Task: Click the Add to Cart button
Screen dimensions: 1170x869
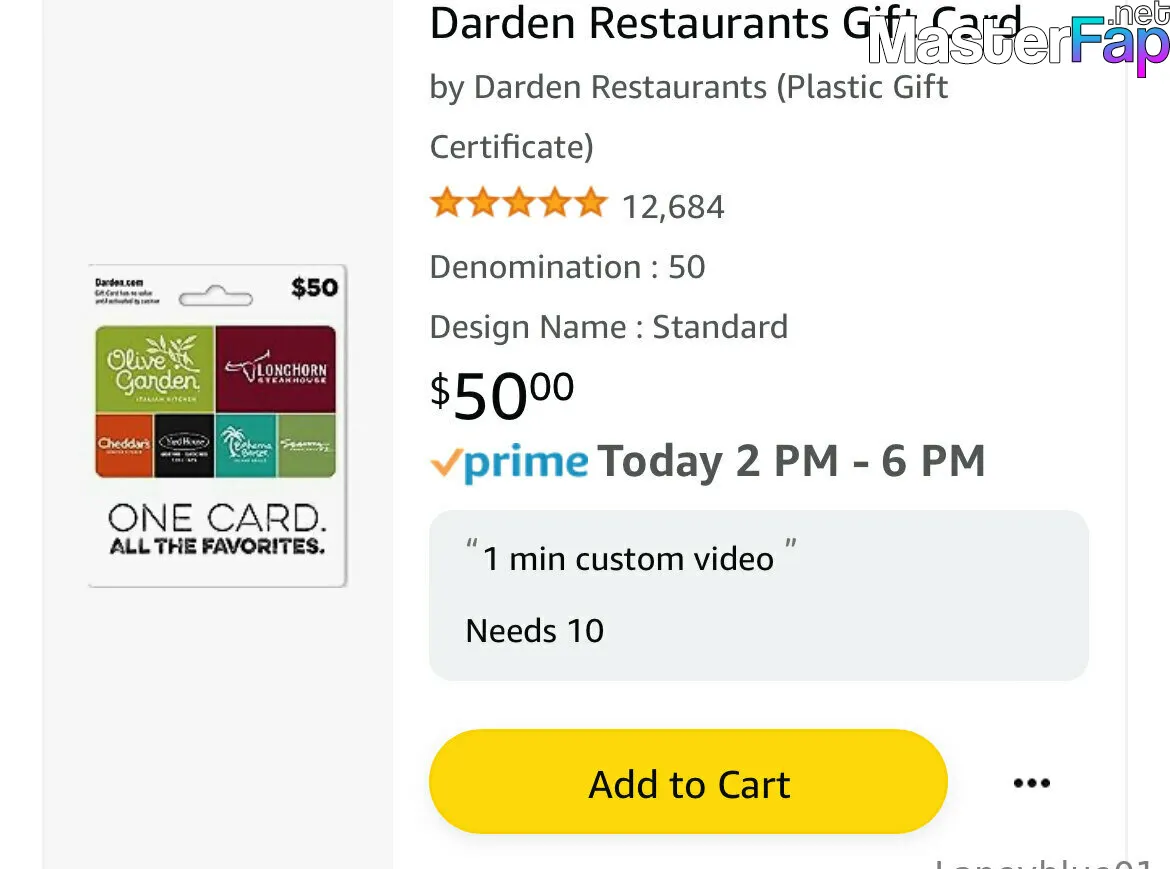Action: 688,782
